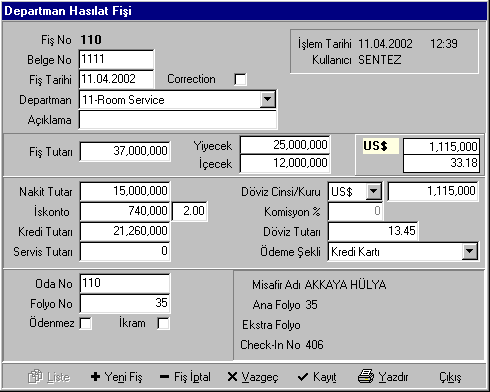Select the 11-Room Service department field
The height and width of the screenshot is (392, 490).
(178, 99)
